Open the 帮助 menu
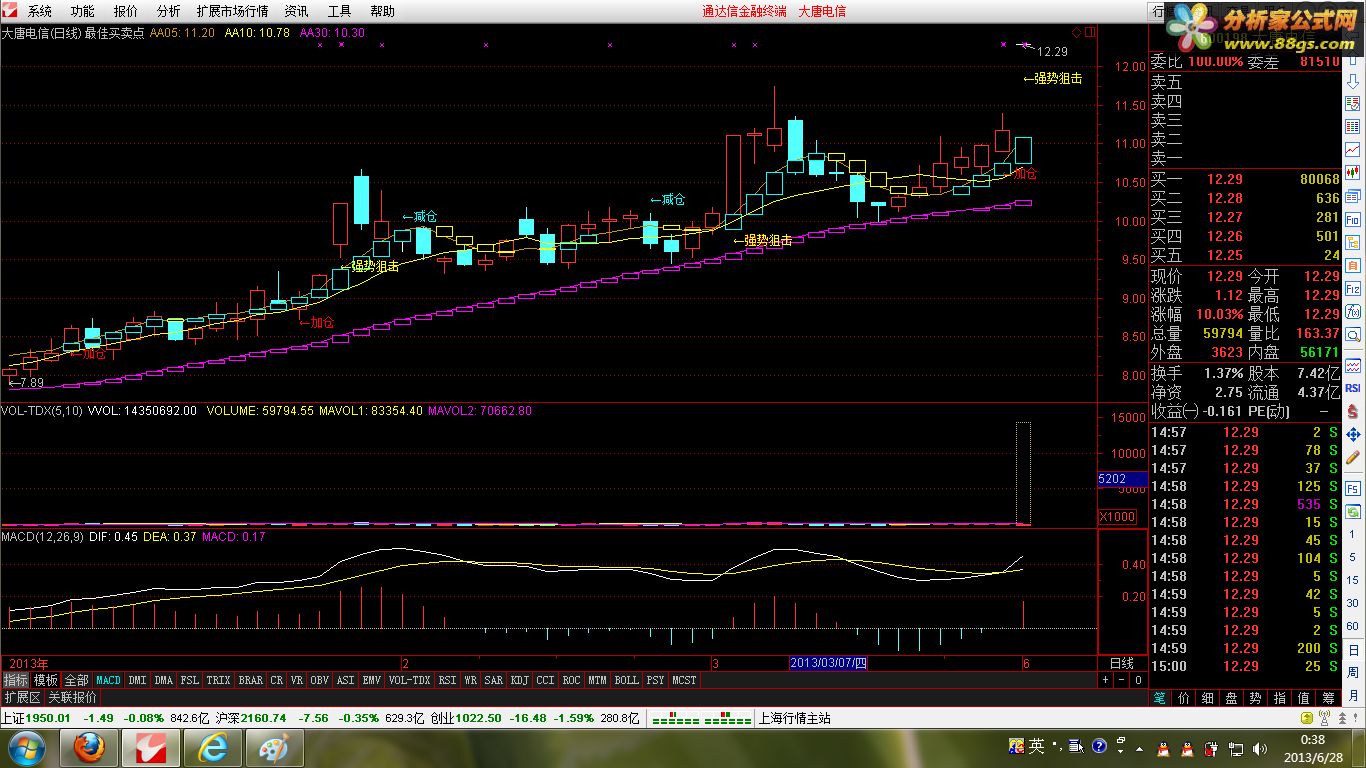The image size is (1366, 768). (383, 11)
